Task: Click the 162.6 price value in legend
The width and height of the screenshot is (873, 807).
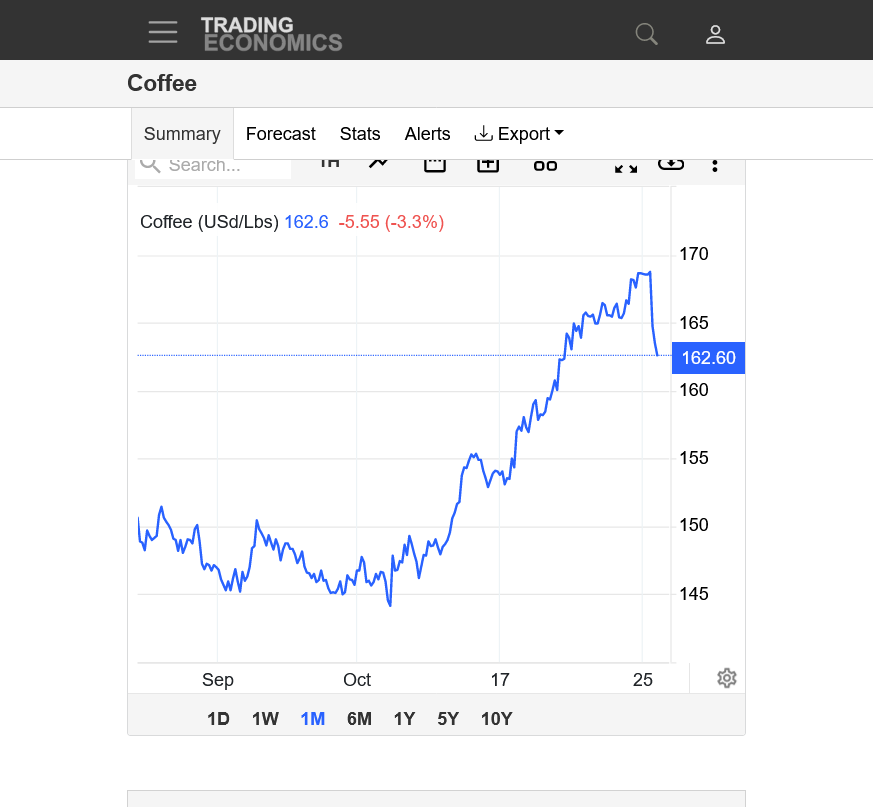Action: 306,222
